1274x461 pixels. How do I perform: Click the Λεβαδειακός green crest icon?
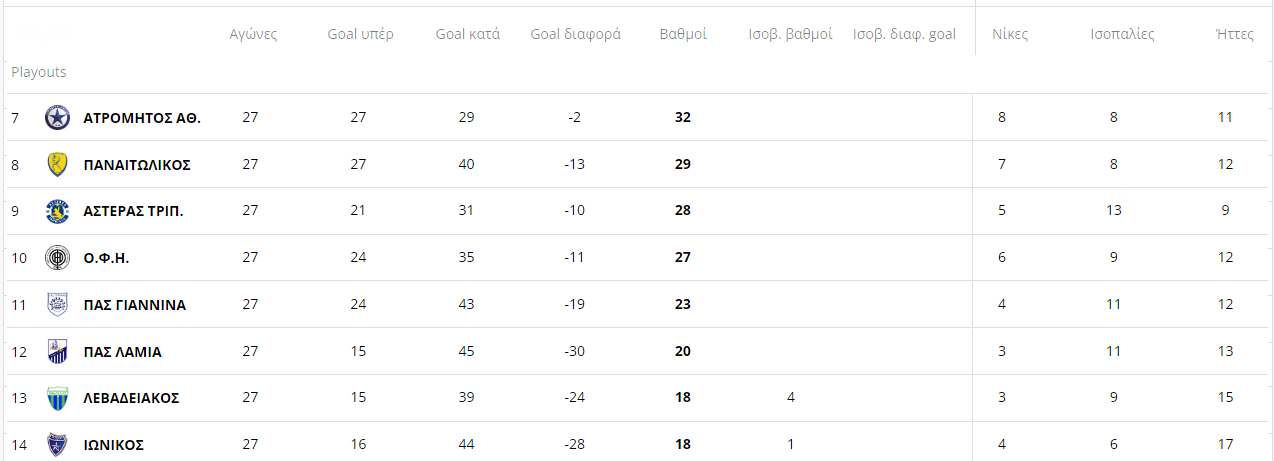click(x=58, y=398)
